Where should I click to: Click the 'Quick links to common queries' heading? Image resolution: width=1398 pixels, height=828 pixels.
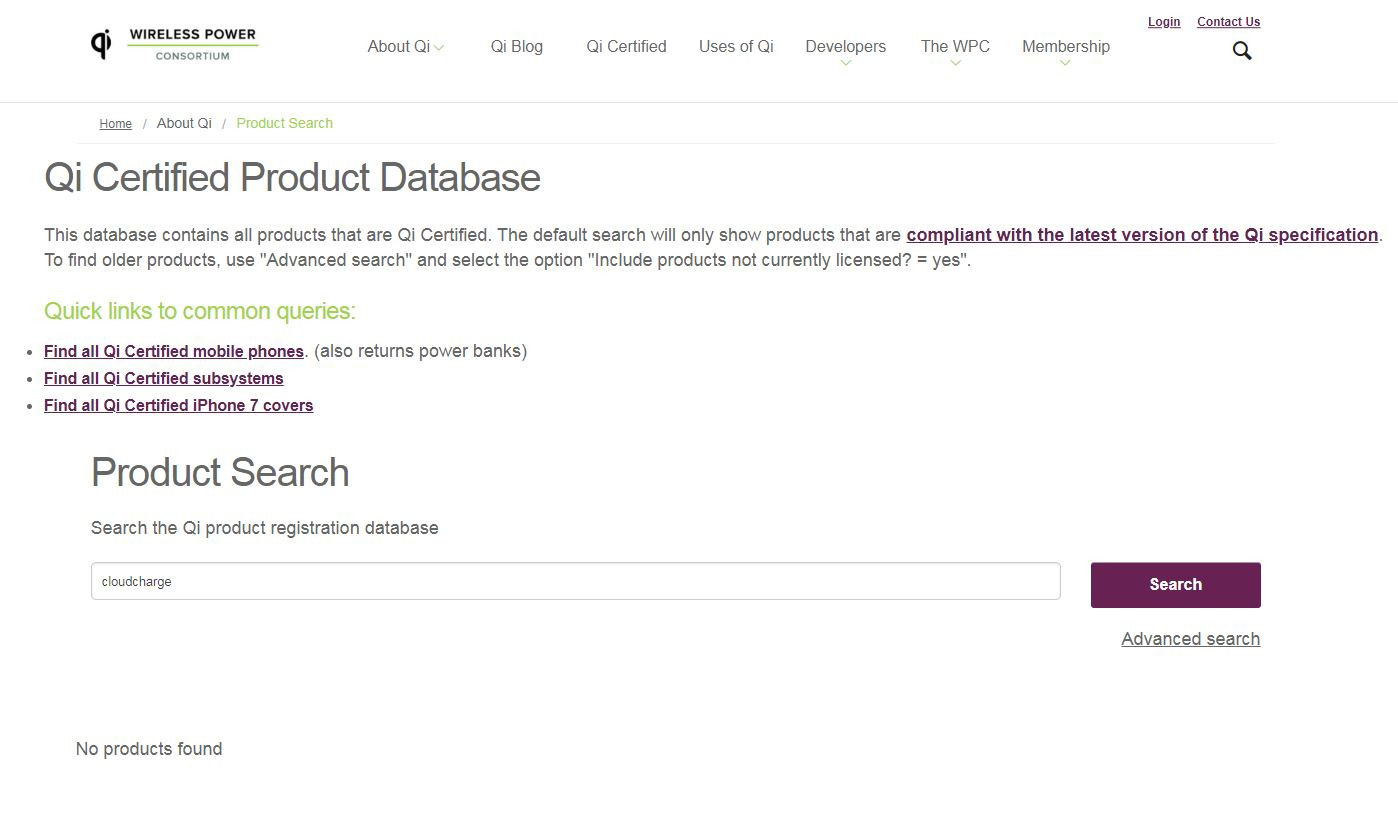point(200,311)
